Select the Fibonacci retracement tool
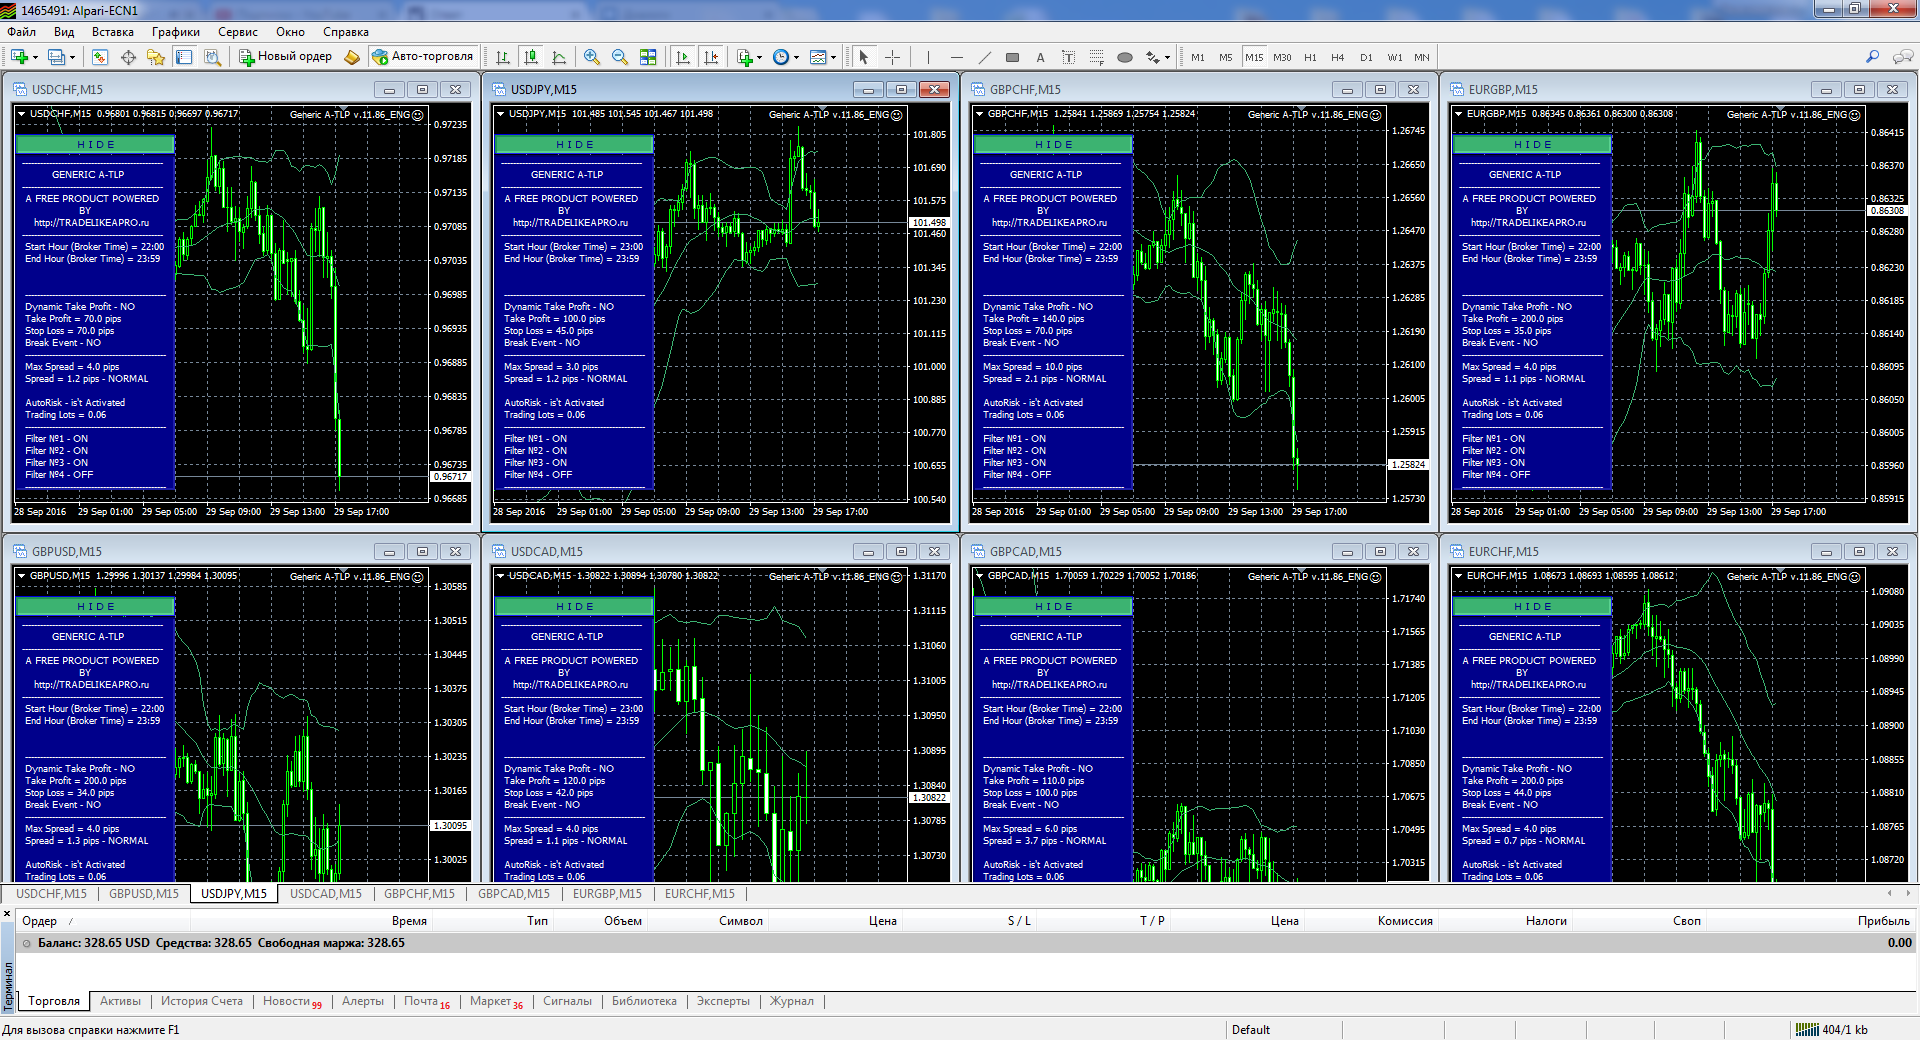This screenshot has height=1040, width=1920. click(x=1096, y=57)
